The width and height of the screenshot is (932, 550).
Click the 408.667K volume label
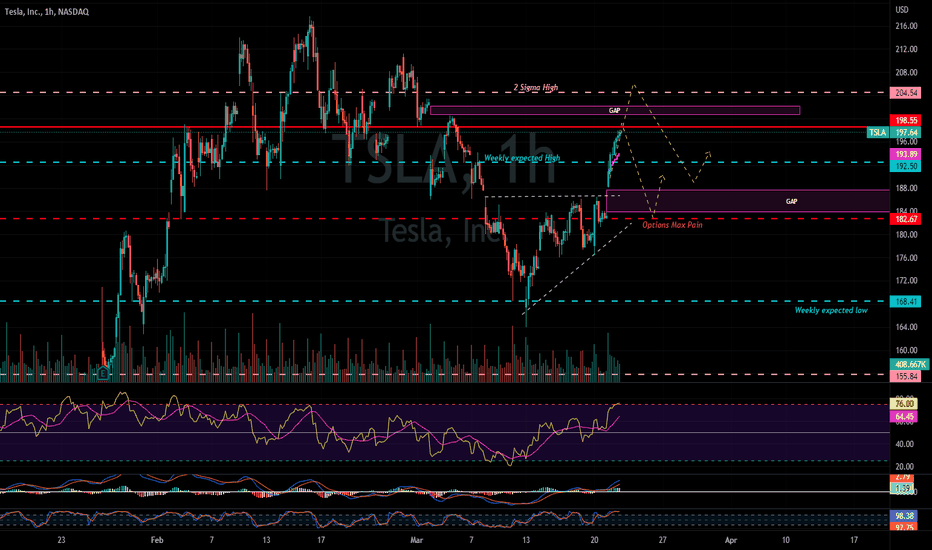coord(909,364)
